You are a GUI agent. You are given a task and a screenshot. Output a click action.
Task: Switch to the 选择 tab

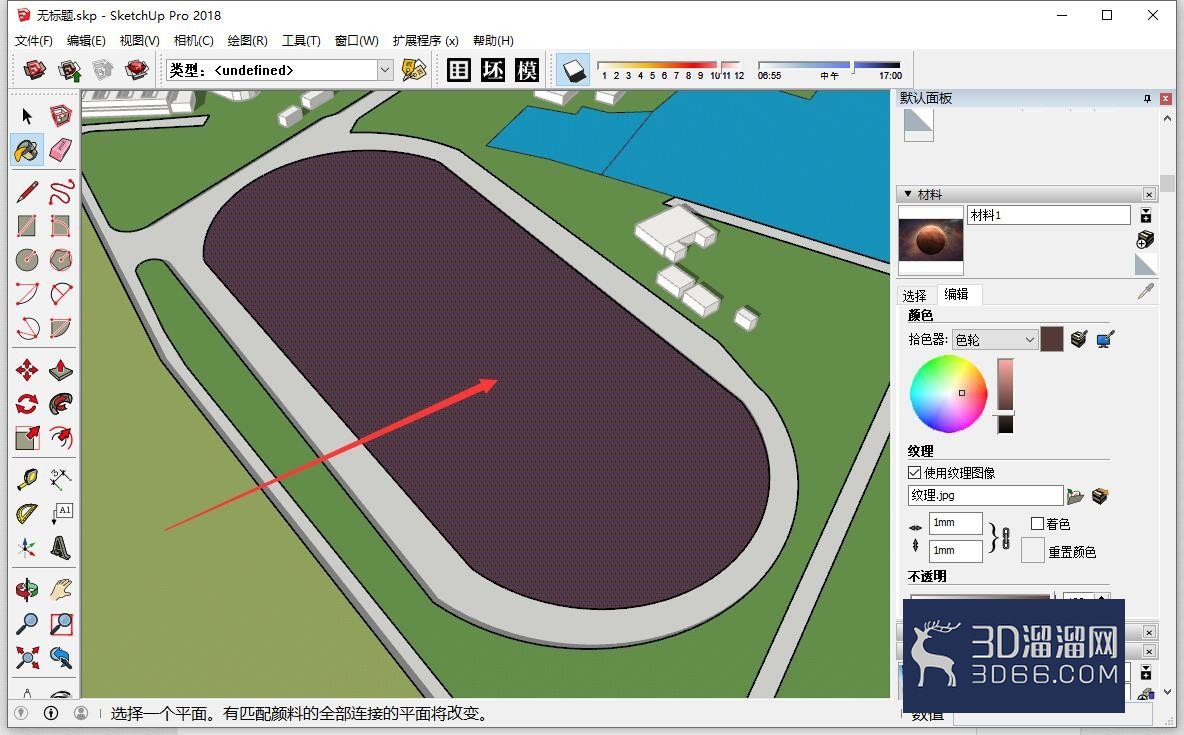tap(914, 295)
